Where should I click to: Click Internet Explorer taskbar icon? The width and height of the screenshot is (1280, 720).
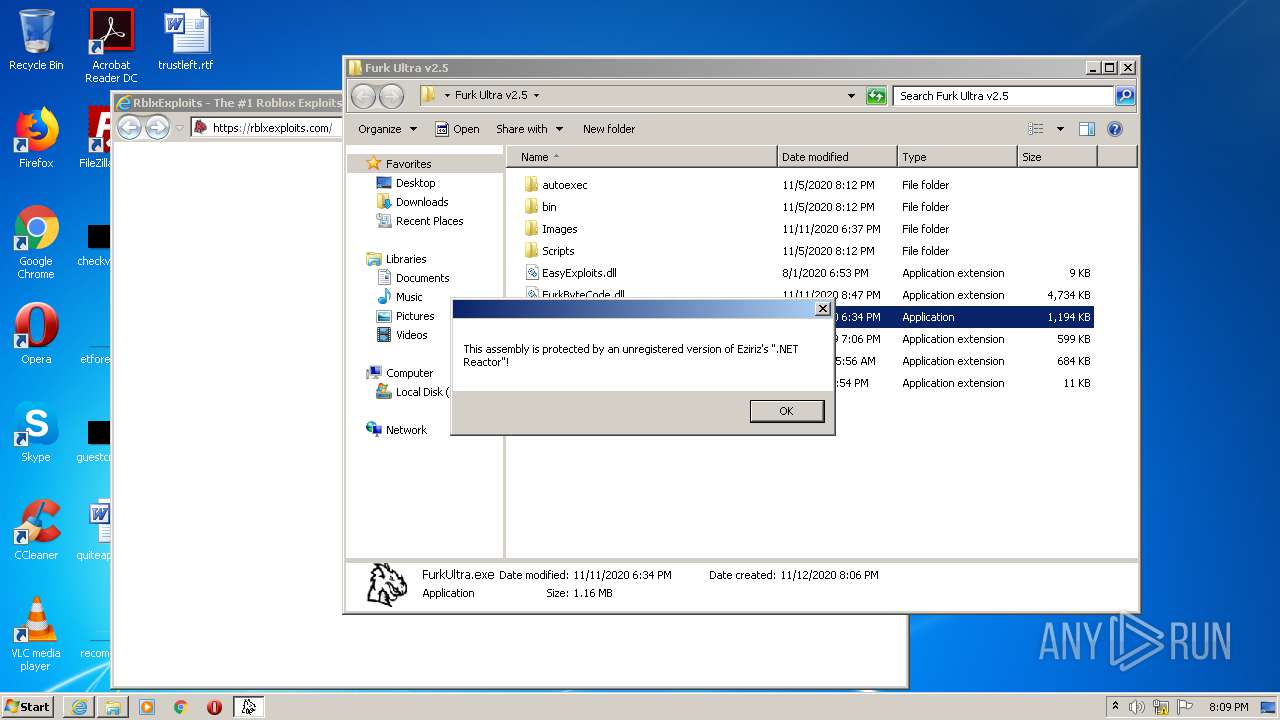point(79,707)
